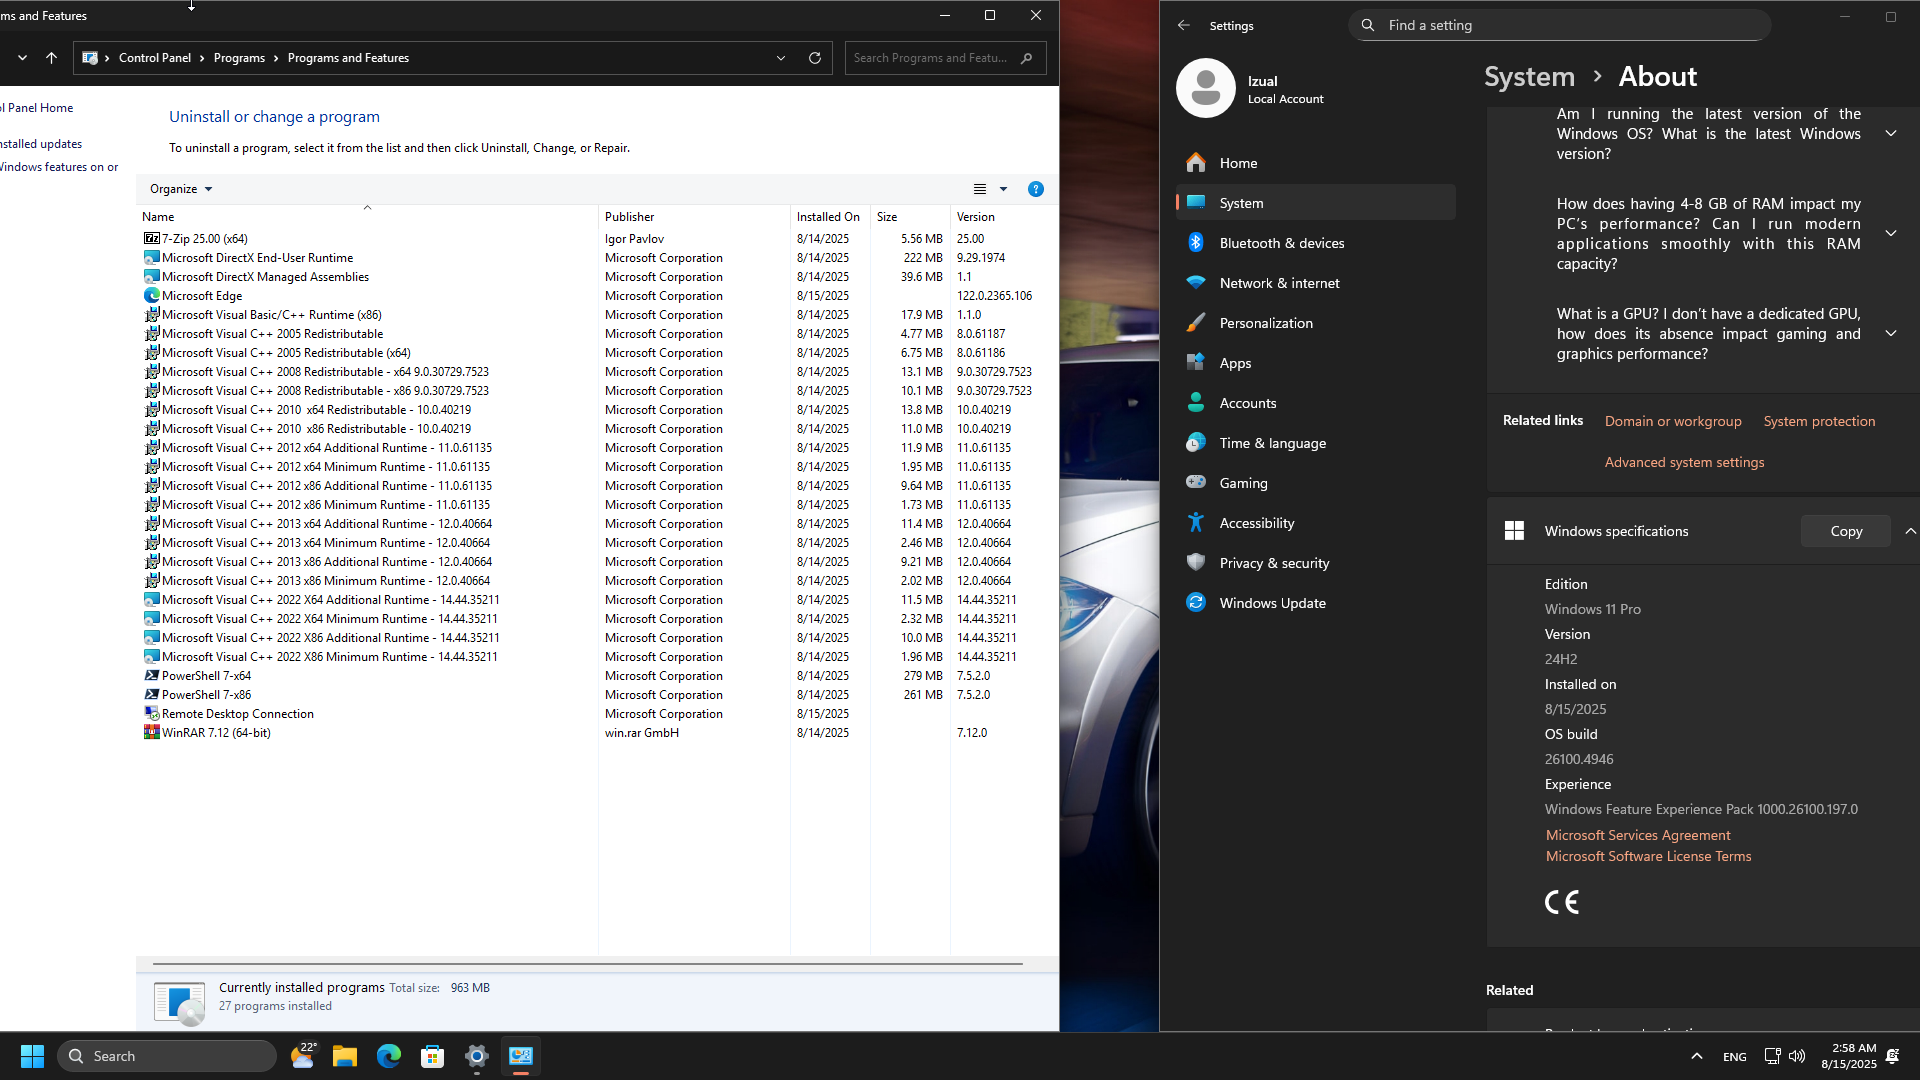
Task: Open System protection link
Action: click(x=1819, y=421)
